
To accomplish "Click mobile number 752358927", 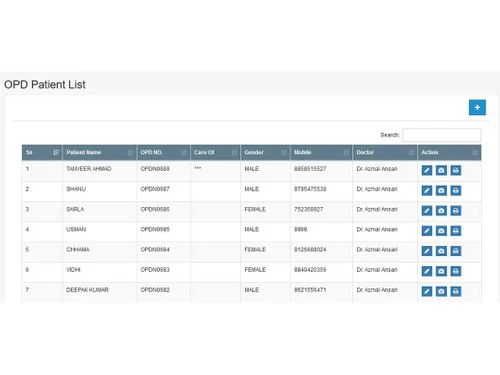I will pos(308,209).
